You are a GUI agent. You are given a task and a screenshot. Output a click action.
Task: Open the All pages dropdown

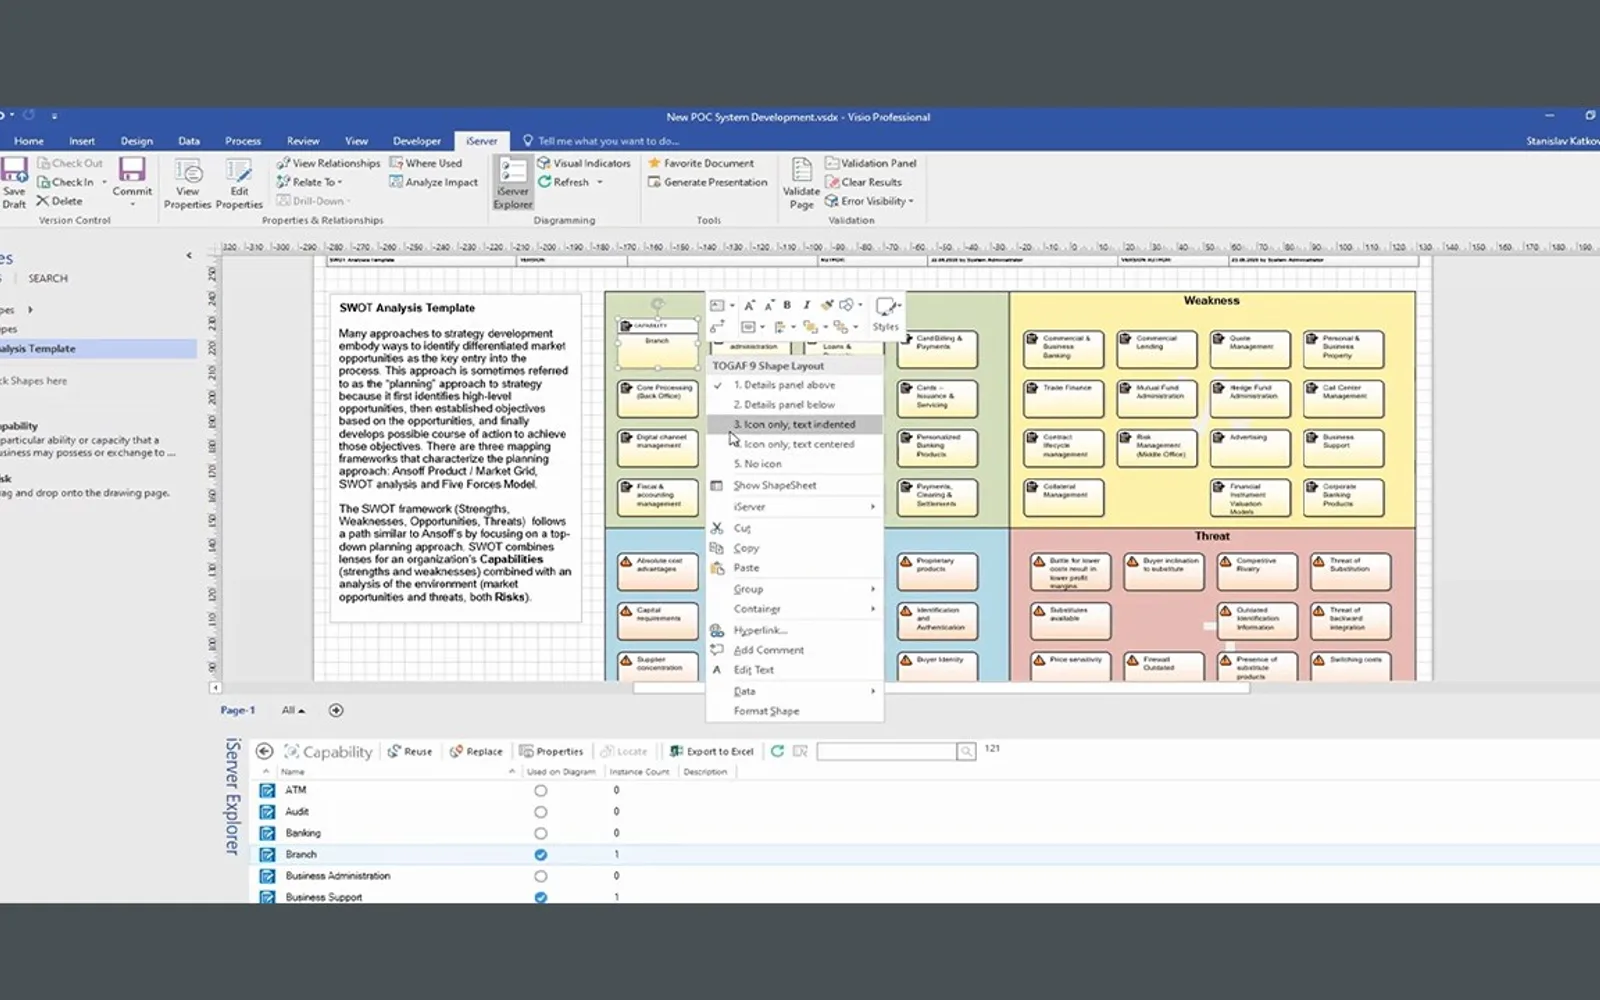pyautogui.click(x=293, y=710)
